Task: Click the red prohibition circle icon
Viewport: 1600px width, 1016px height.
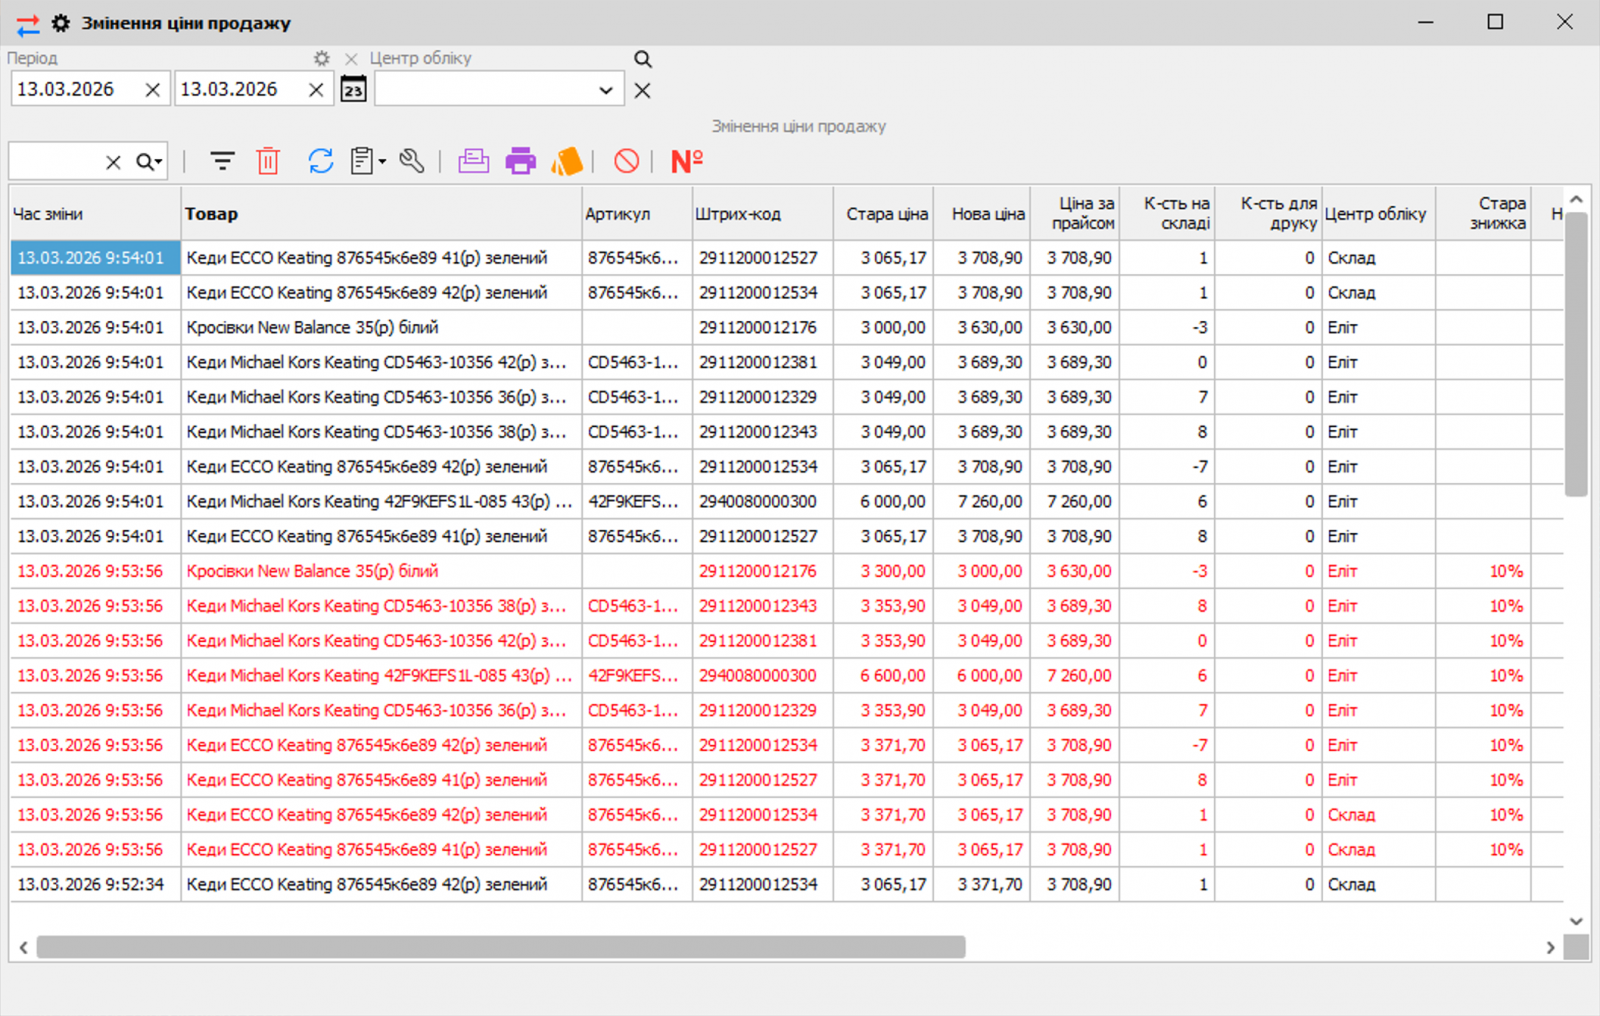Action: (626, 161)
